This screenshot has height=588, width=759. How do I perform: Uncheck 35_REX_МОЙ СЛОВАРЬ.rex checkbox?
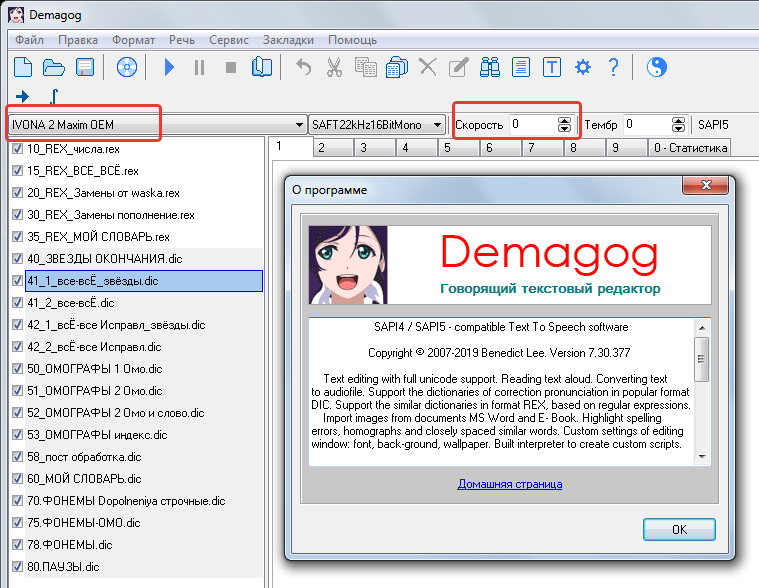click(17, 237)
